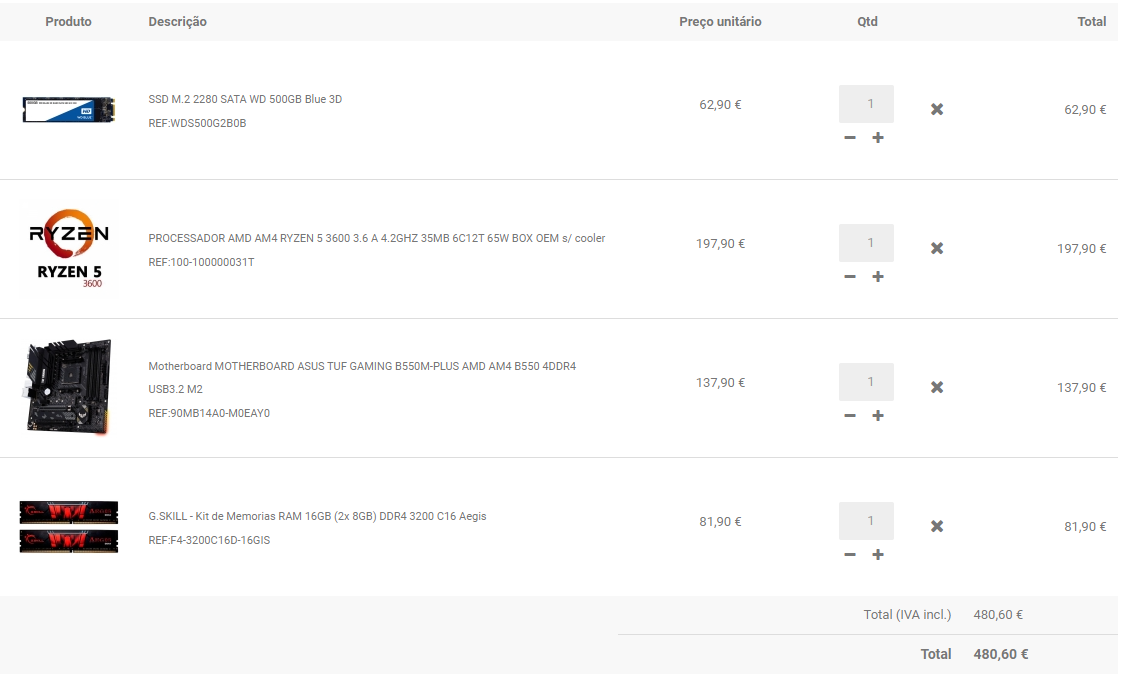
Task: Increase quantity of the WD SSD
Action: point(878,138)
